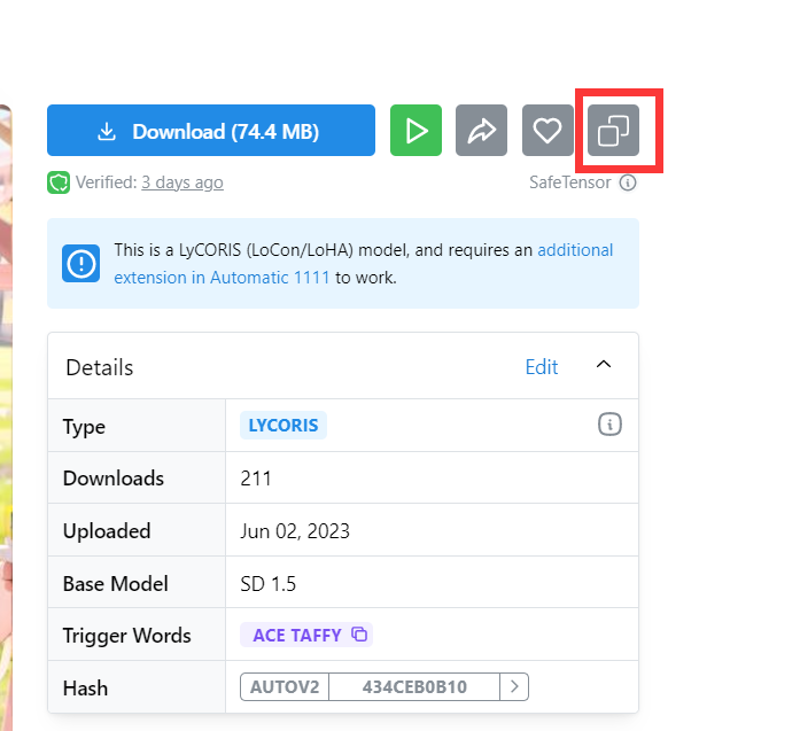Viewport: 800px width, 731px height.
Task: Copy the ACE TAFFY trigger word
Action: pos(359,634)
